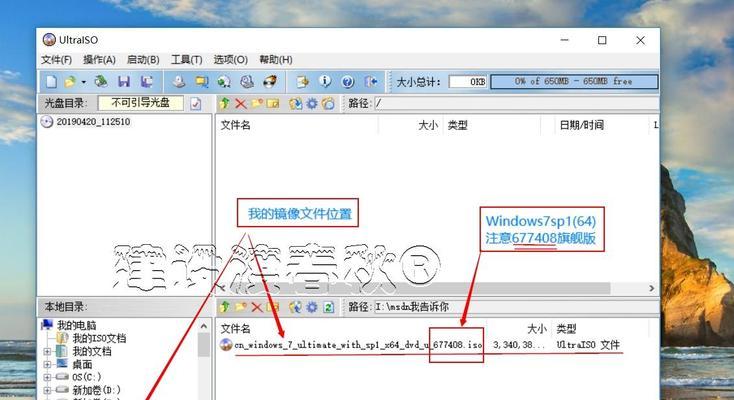
Task: Click boot info icon beside 不可引导光盘
Action: [196, 104]
